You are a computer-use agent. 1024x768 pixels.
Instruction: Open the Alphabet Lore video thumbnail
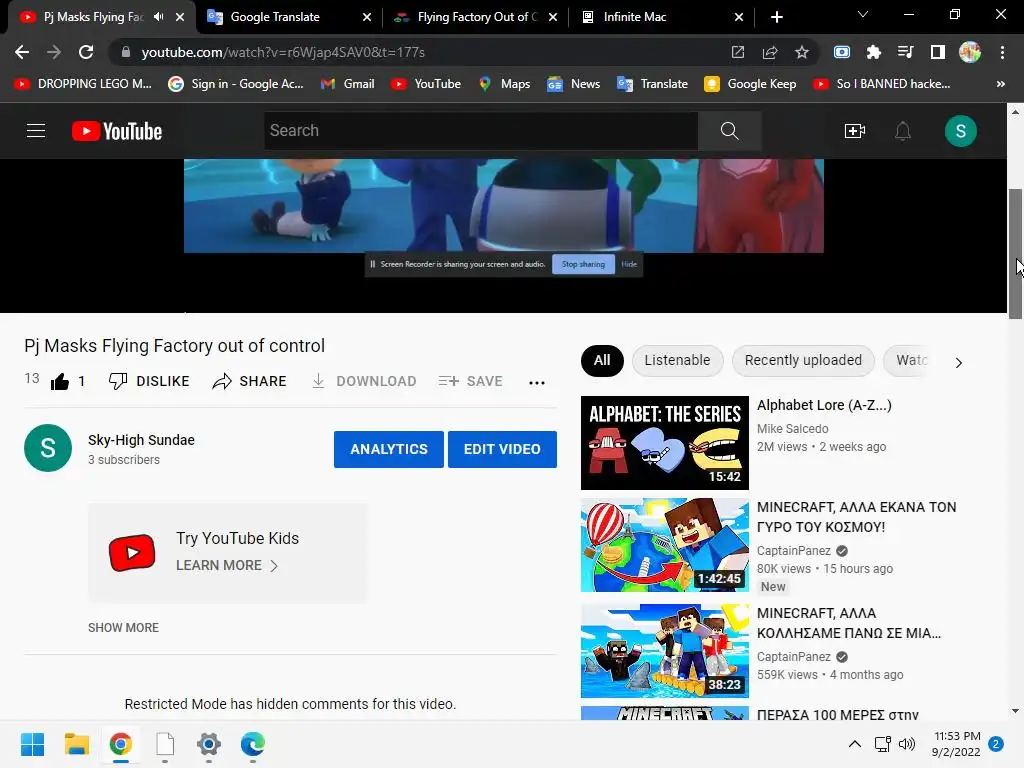tap(665, 443)
